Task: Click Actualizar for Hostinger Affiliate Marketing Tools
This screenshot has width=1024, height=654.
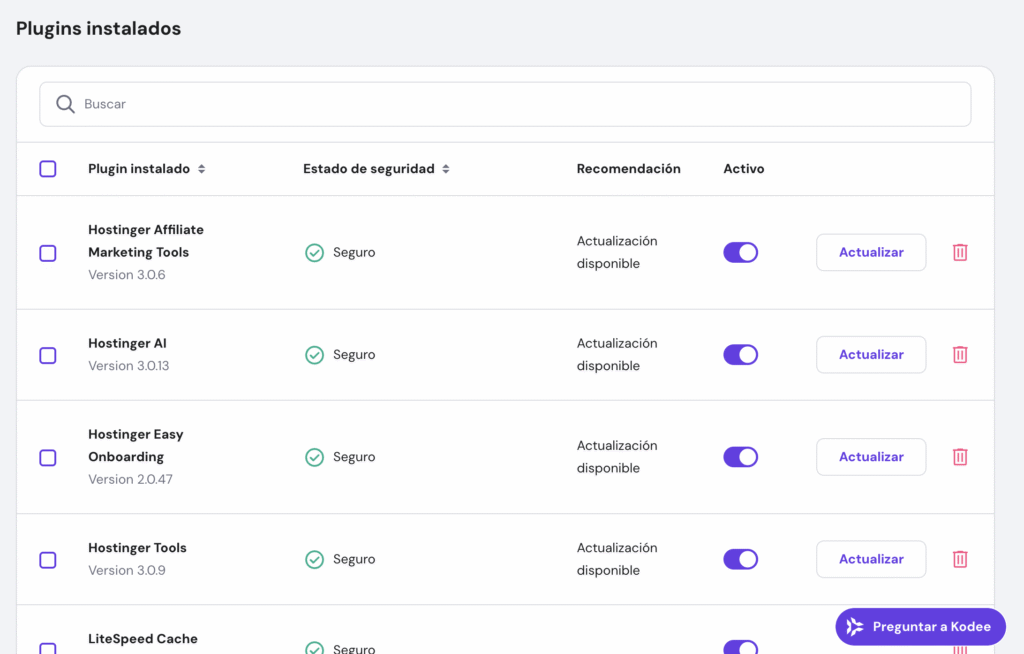Action: tap(870, 252)
